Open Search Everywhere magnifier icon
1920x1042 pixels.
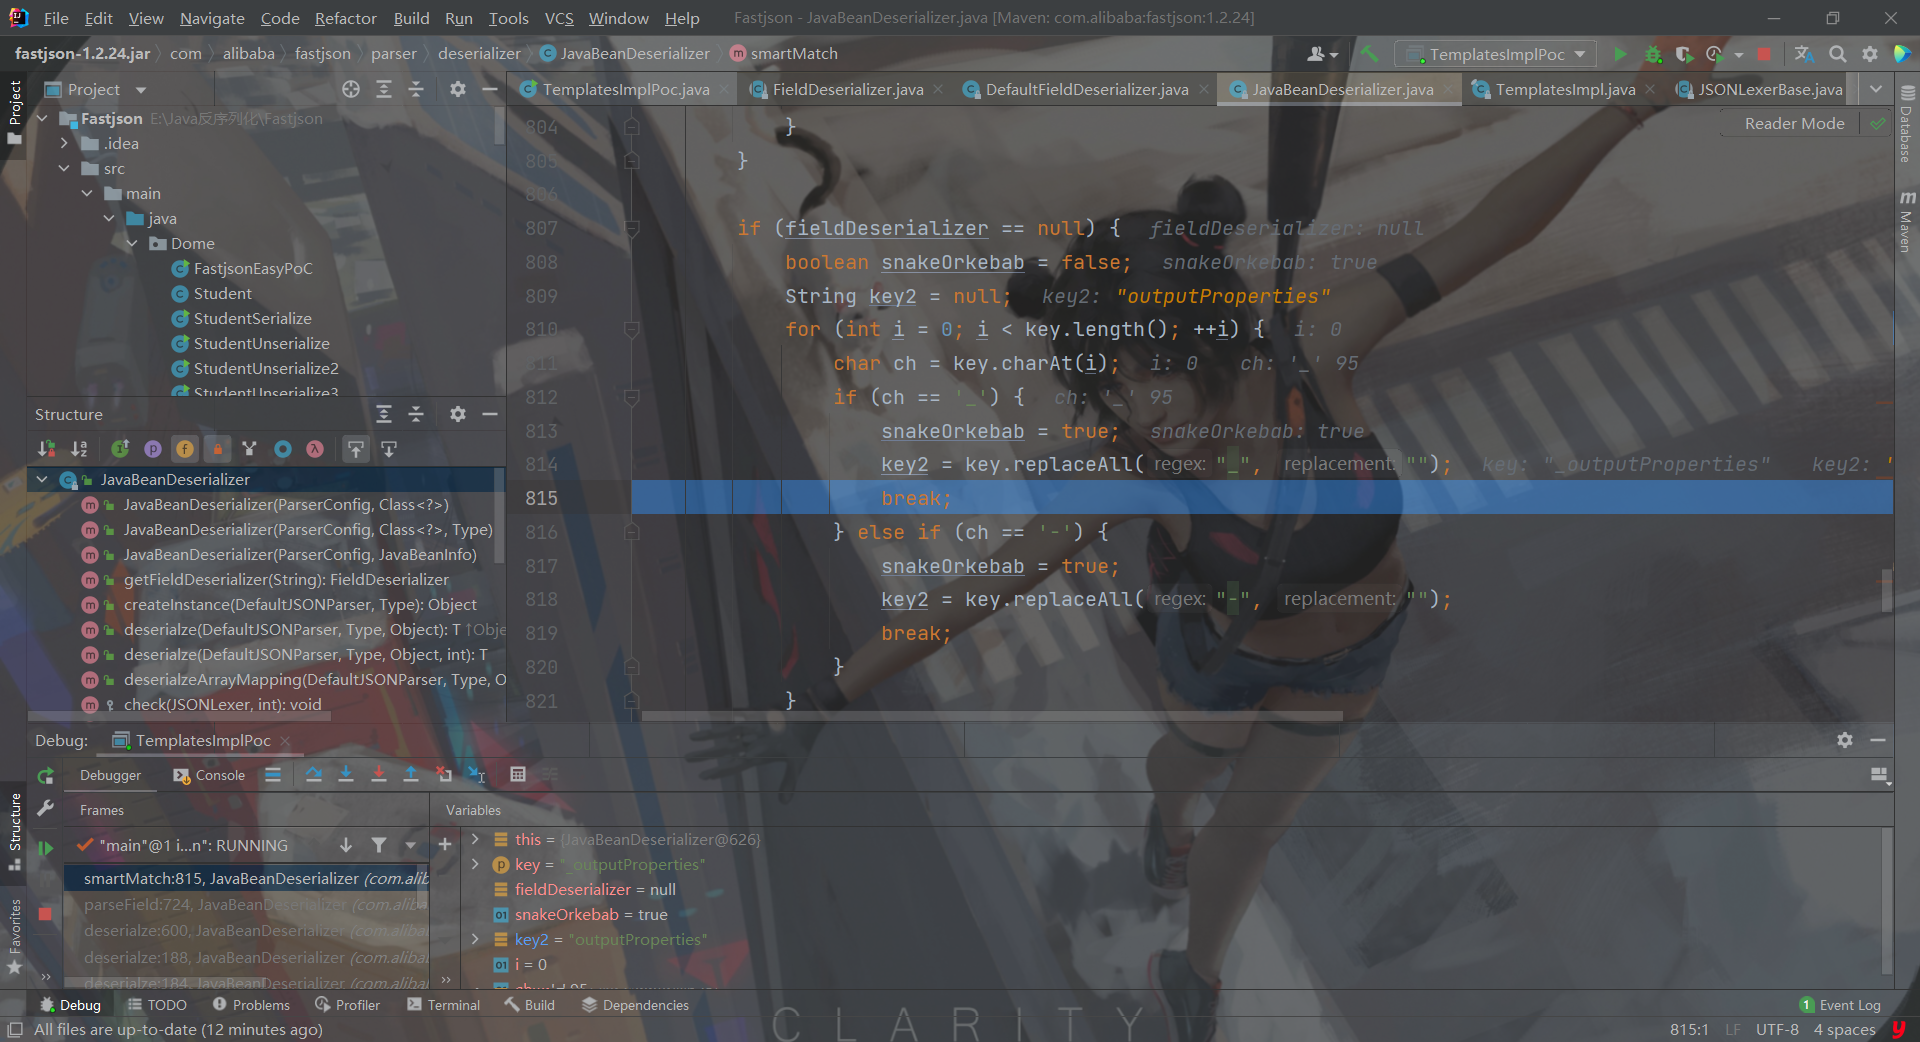1838,54
